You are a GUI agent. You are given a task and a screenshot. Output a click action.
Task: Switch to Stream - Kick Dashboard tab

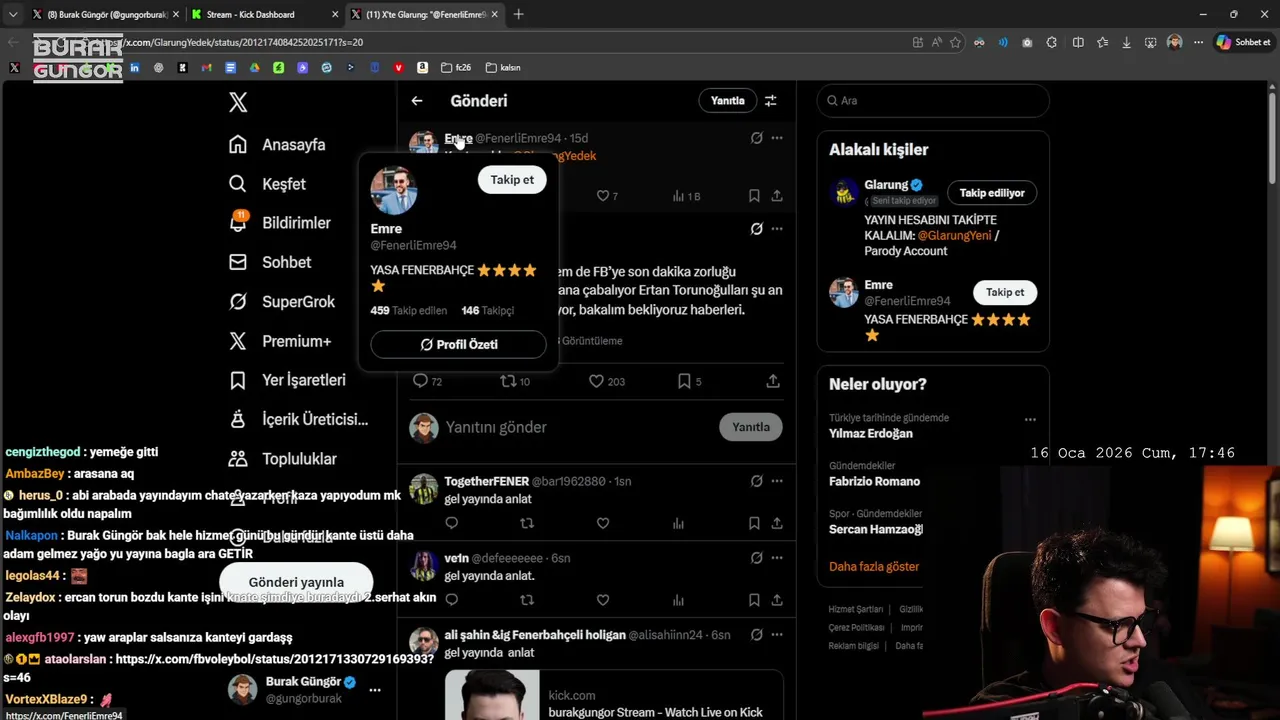[x=263, y=15]
